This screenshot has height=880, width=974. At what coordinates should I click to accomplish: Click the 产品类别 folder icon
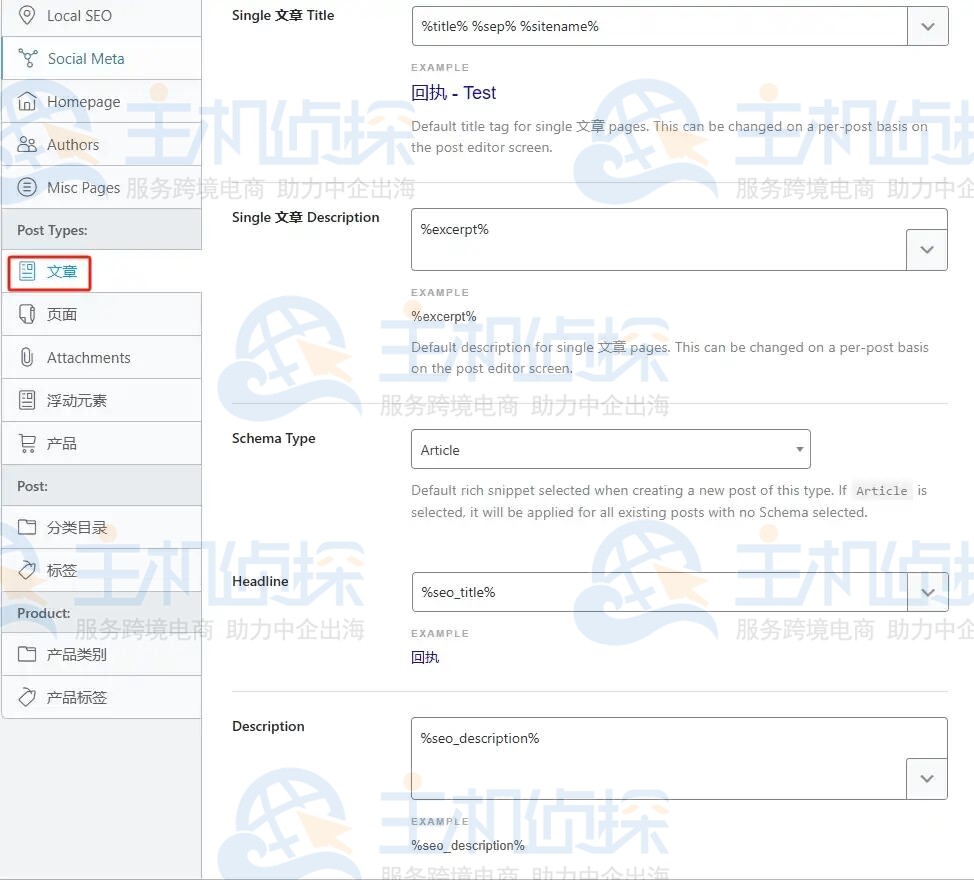(x=27, y=654)
